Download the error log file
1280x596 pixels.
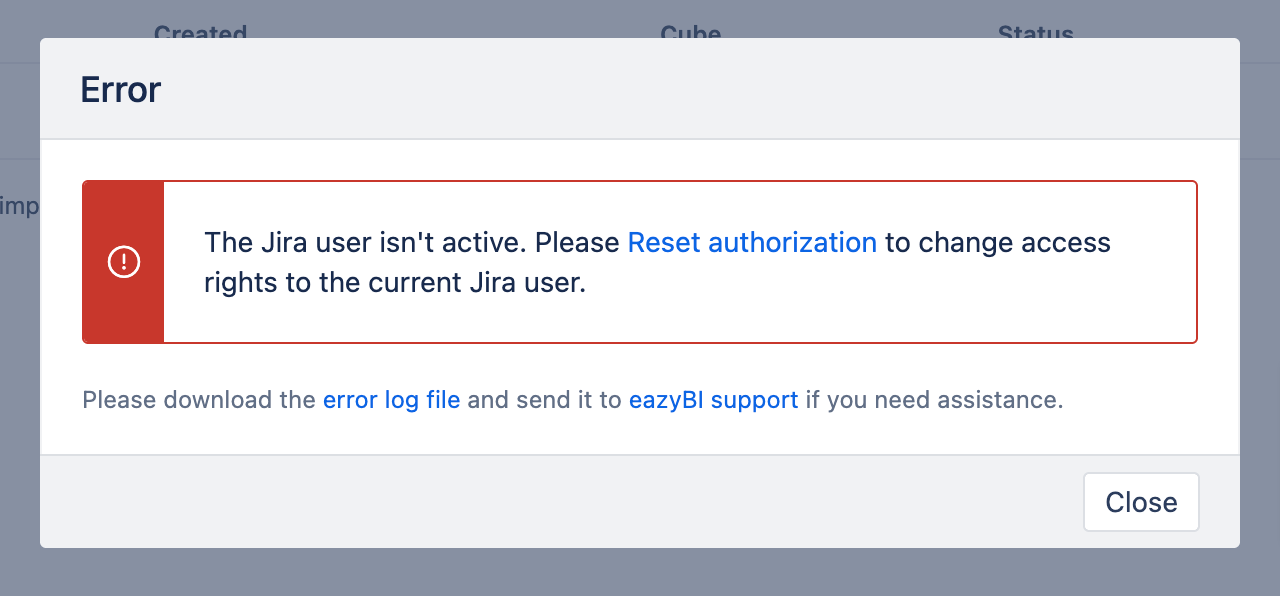pyautogui.click(x=391, y=400)
